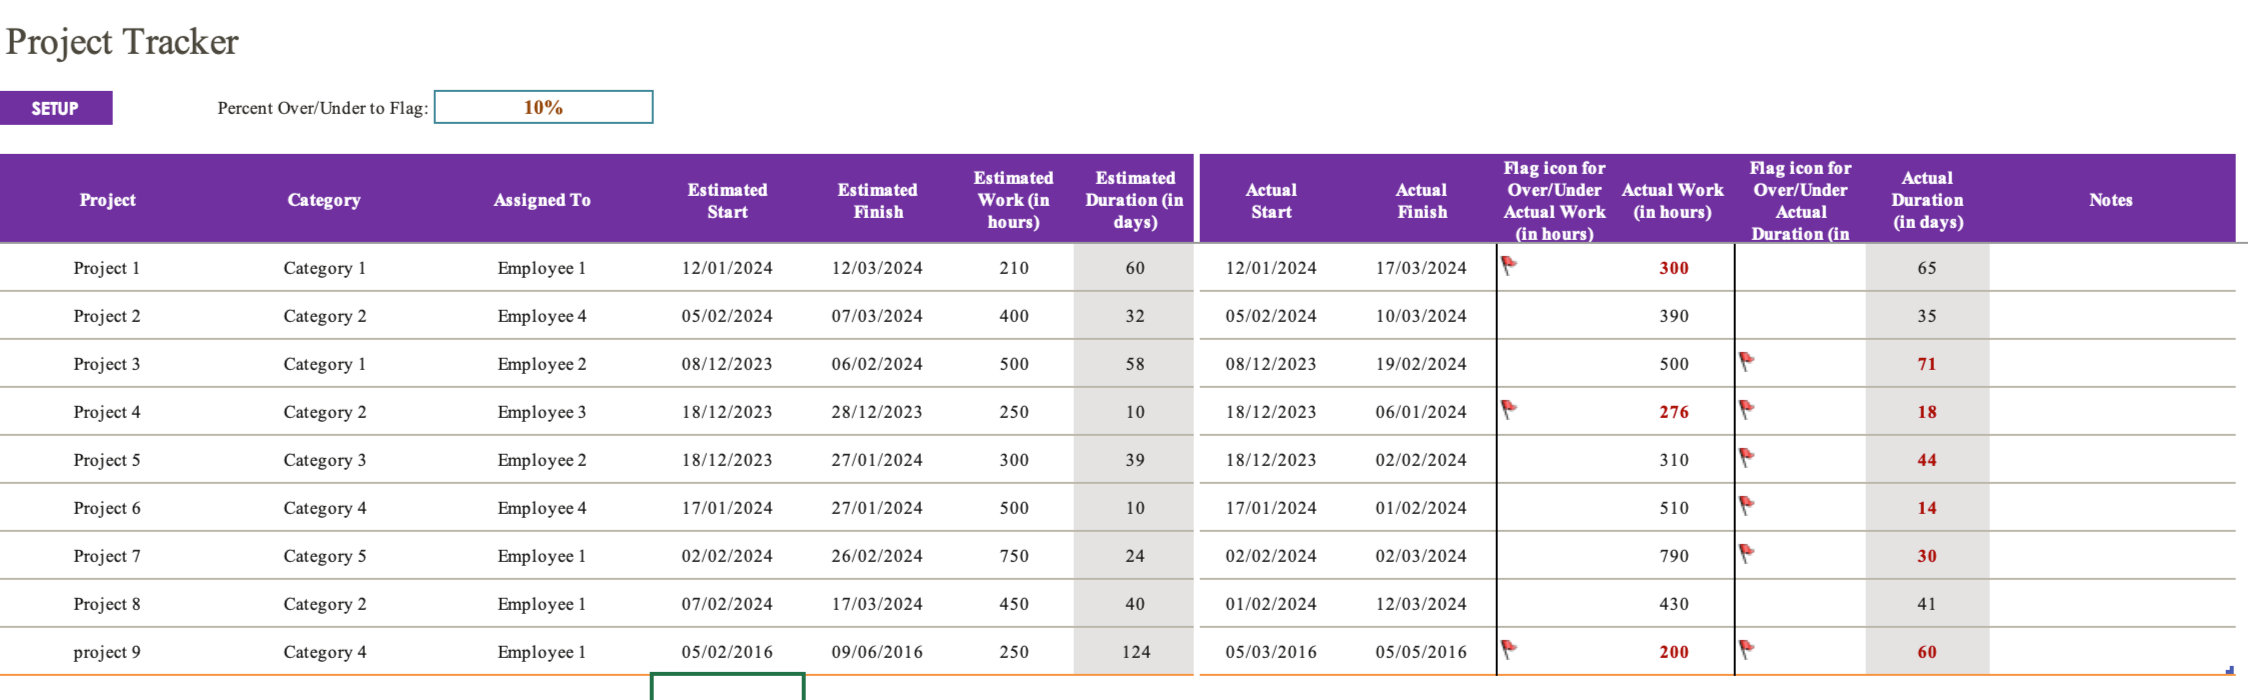Select Category 5 cell in Project 7 row
This screenshot has height=700, width=2248.
click(324, 556)
